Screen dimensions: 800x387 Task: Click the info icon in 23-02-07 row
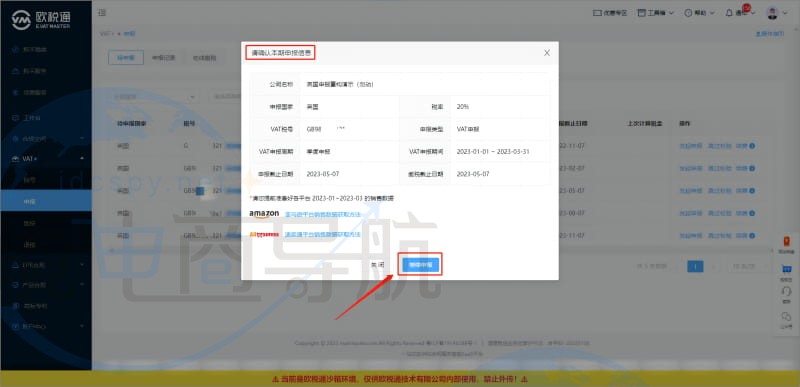752,168
